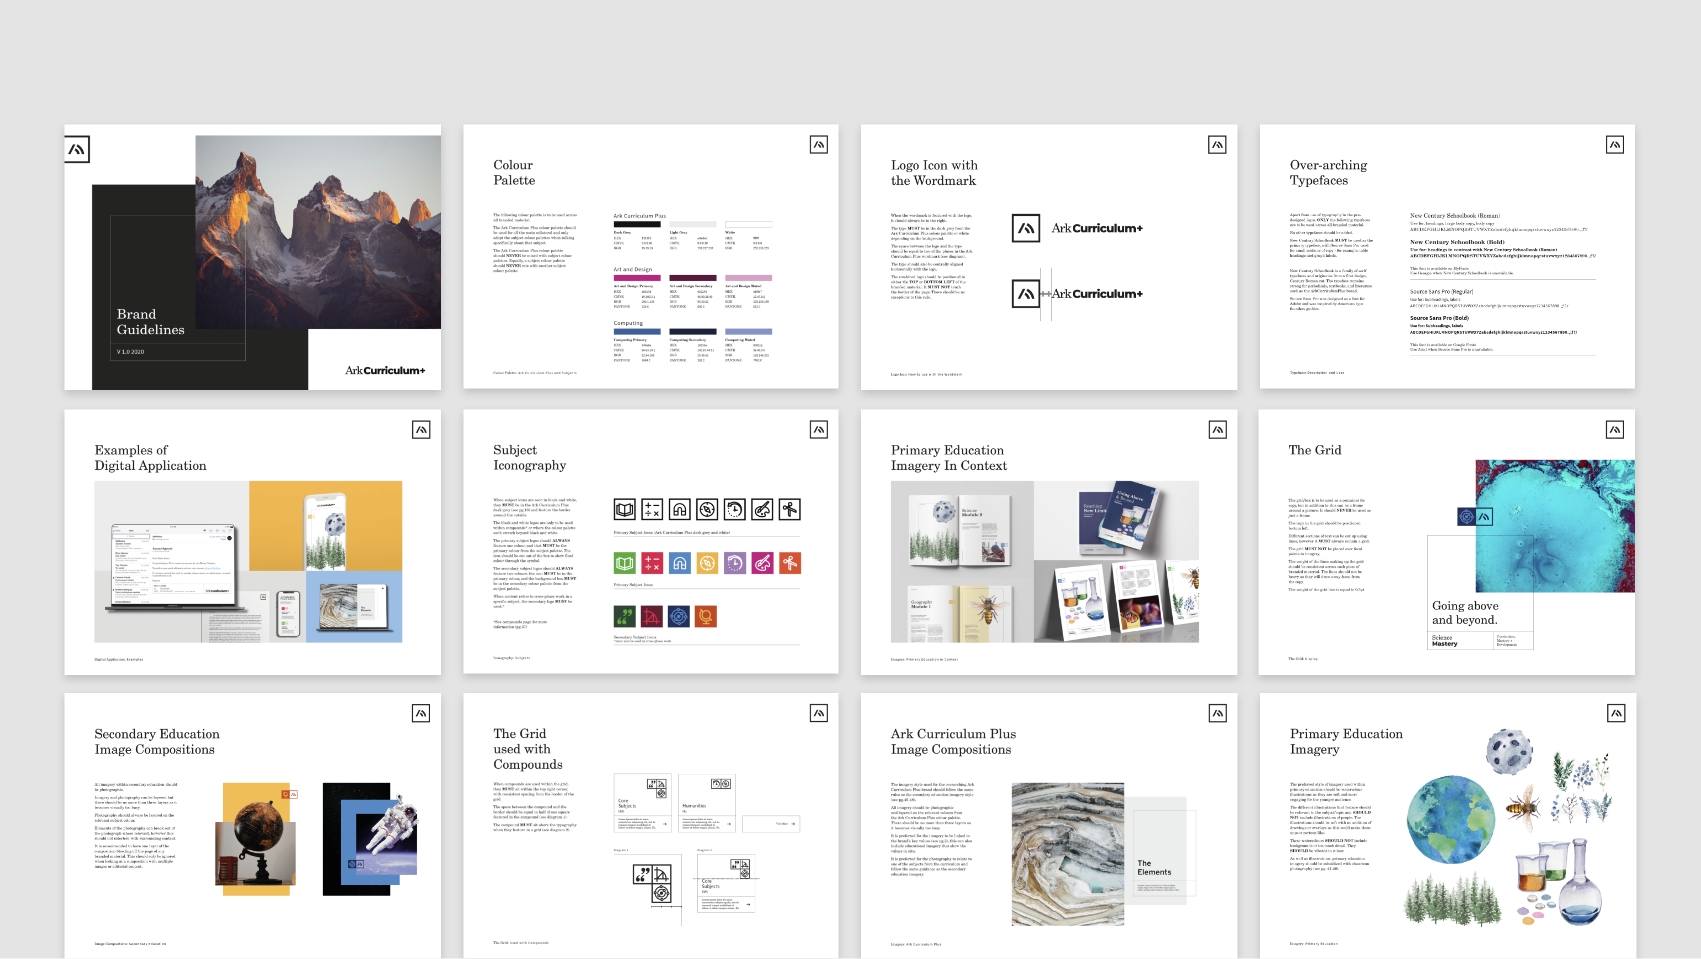Click the corner logo on Primary Education Imagery page
This screenshot has height=959, width=1701.
click(1615, 713)
